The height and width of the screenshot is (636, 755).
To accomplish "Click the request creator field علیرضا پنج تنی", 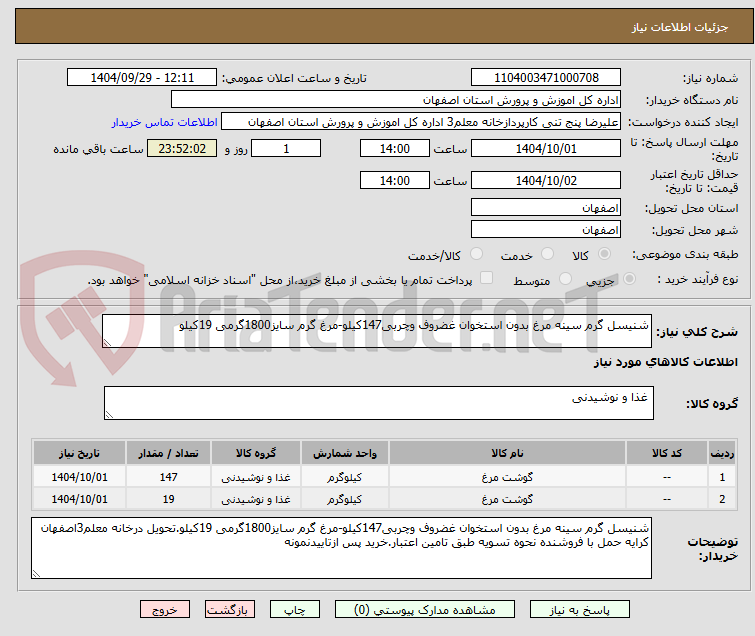I will (x=421, y=122).
